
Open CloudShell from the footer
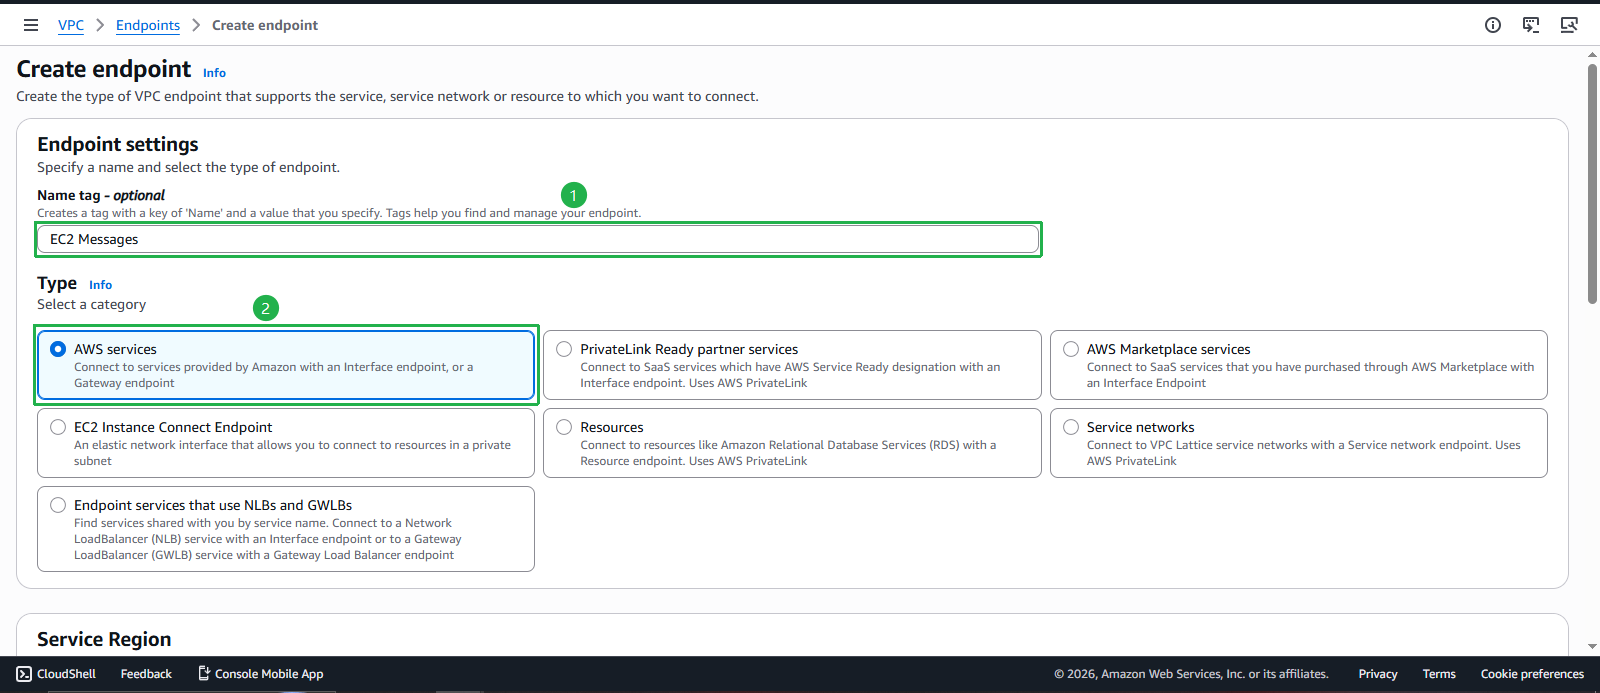pos(56,674)
